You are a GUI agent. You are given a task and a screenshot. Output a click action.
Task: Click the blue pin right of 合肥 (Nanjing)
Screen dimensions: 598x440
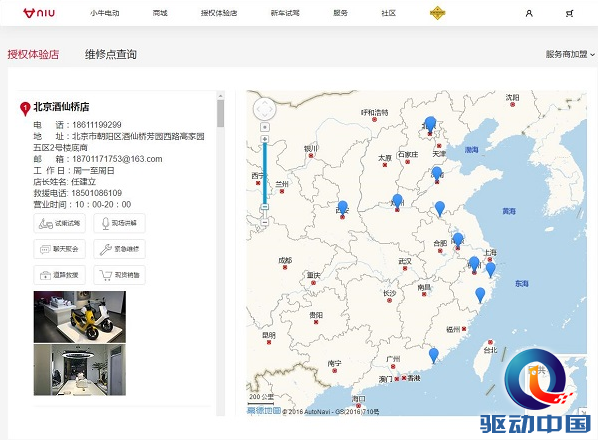[x=458, y=240]
